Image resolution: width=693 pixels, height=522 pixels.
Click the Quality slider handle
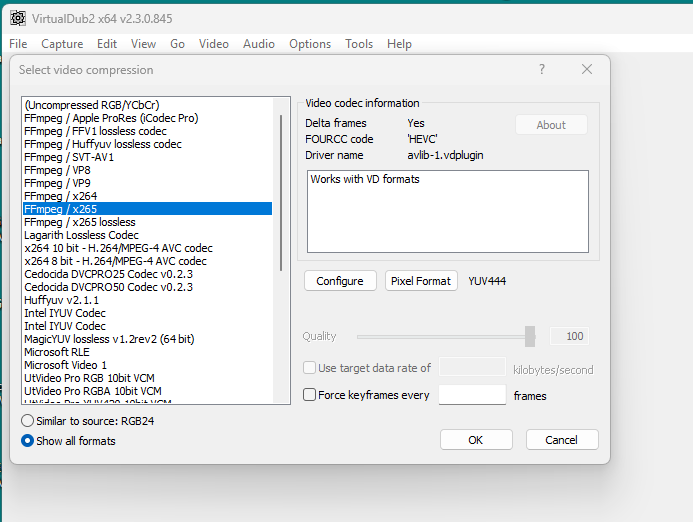coord(530,336)
